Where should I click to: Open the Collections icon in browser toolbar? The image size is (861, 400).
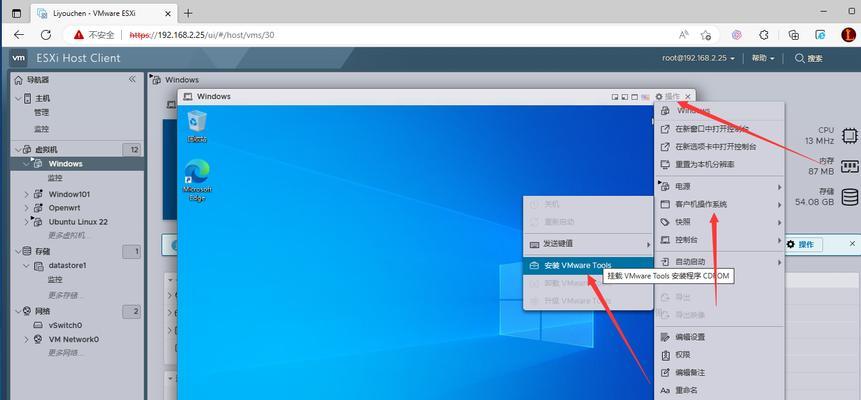click(x=793, y=35)
